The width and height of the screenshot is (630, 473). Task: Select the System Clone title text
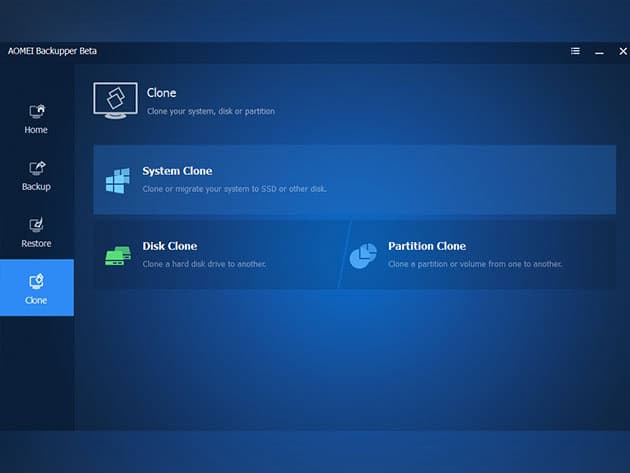(x=177, y=171)
